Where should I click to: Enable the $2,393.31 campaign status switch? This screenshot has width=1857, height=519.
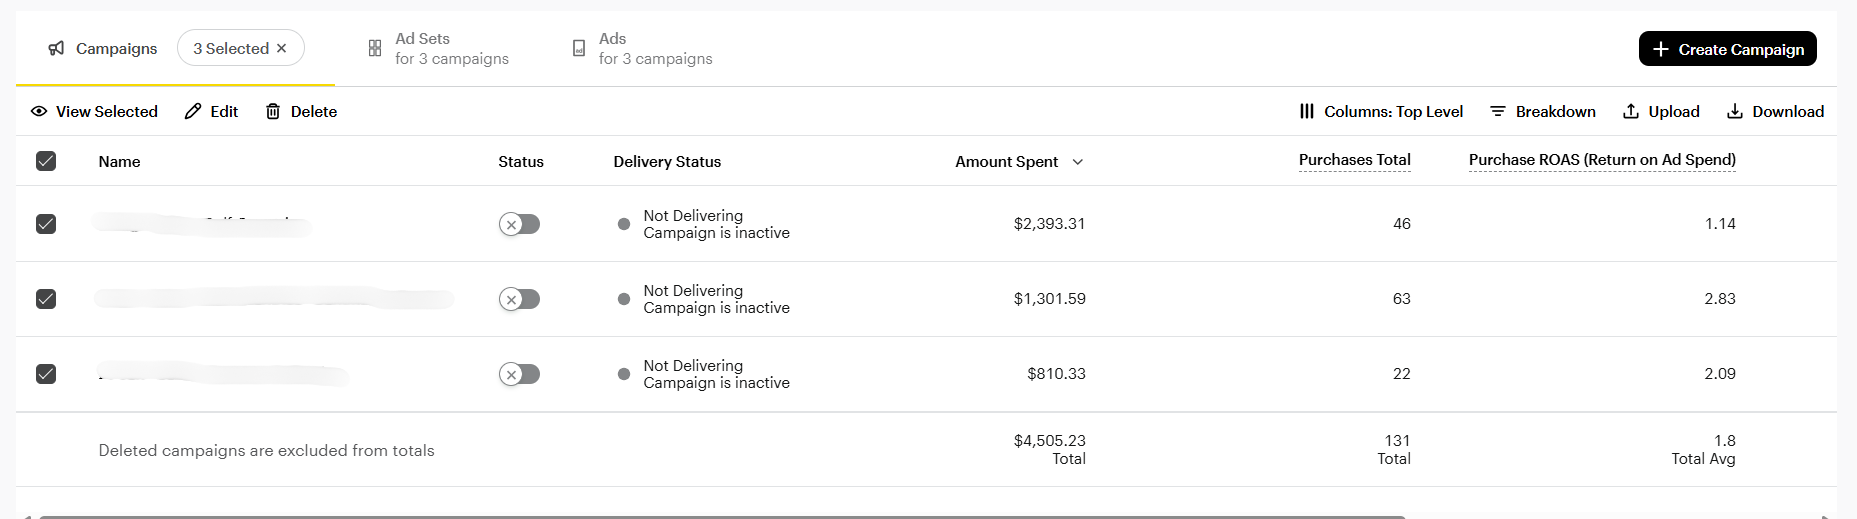[519, 224]
